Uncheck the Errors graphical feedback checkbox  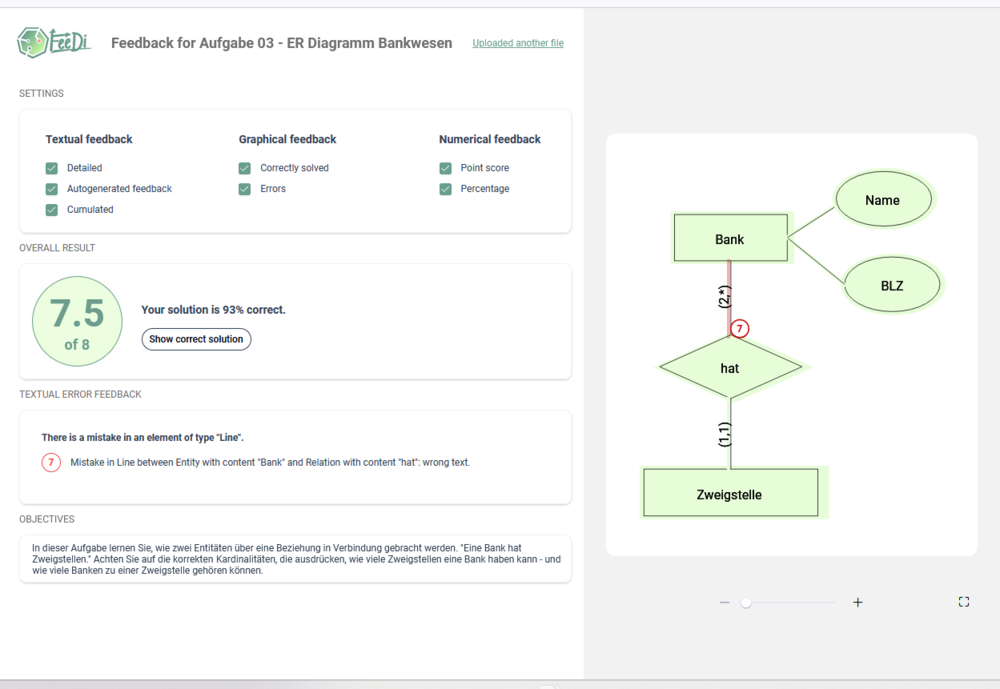click(x=245, y=189)
